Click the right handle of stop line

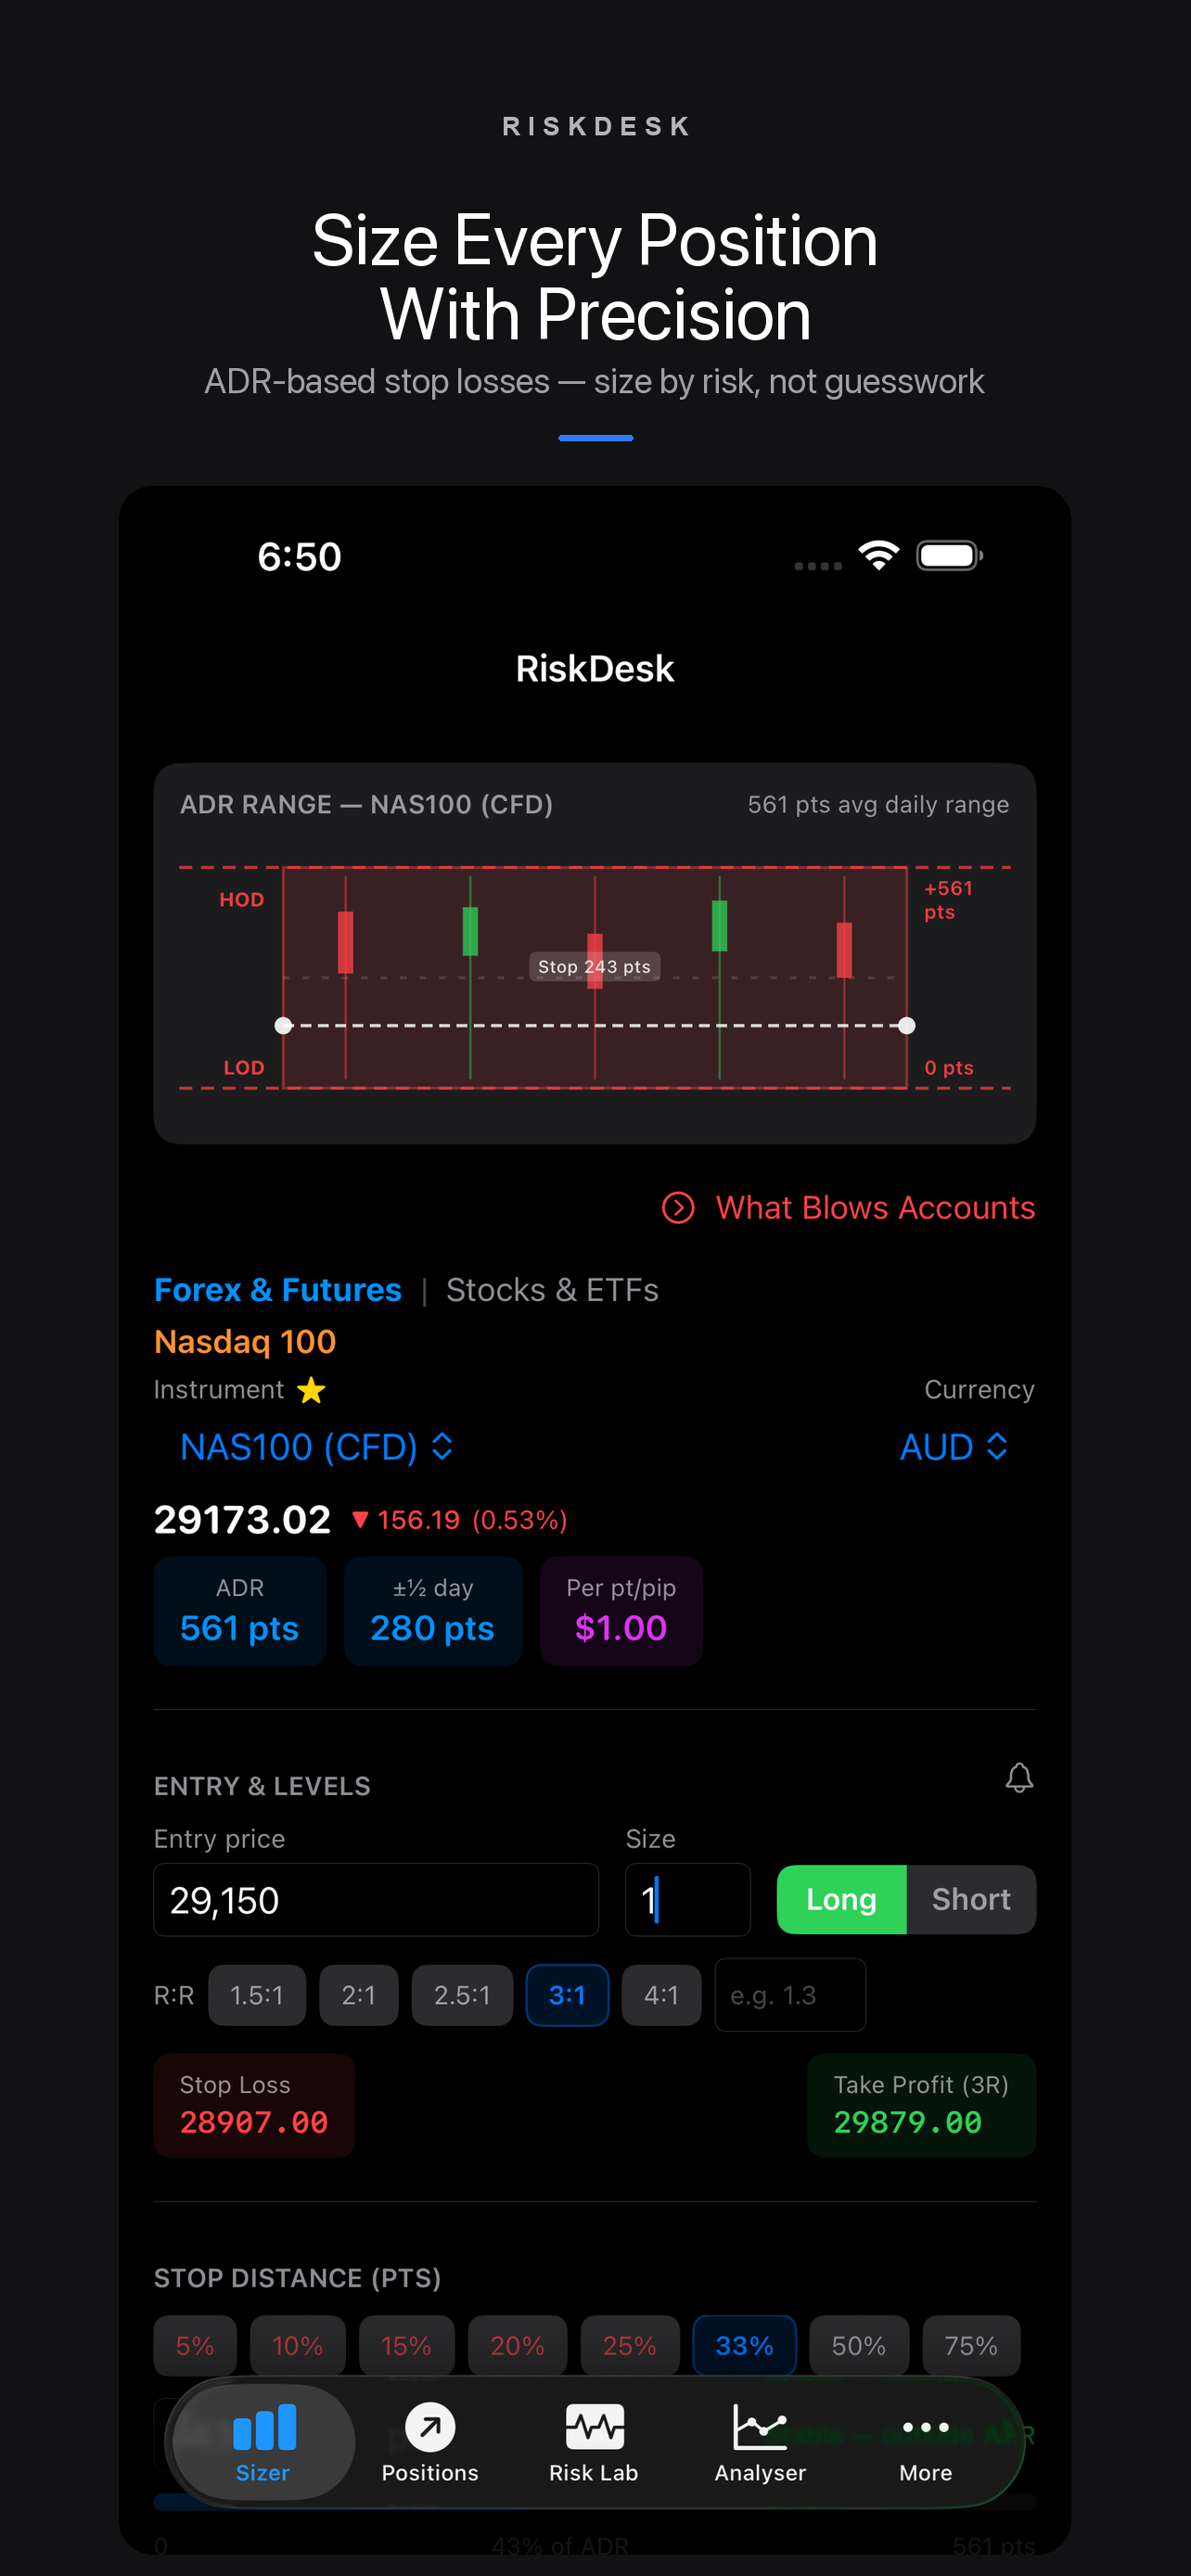(x=907, y=1025)
